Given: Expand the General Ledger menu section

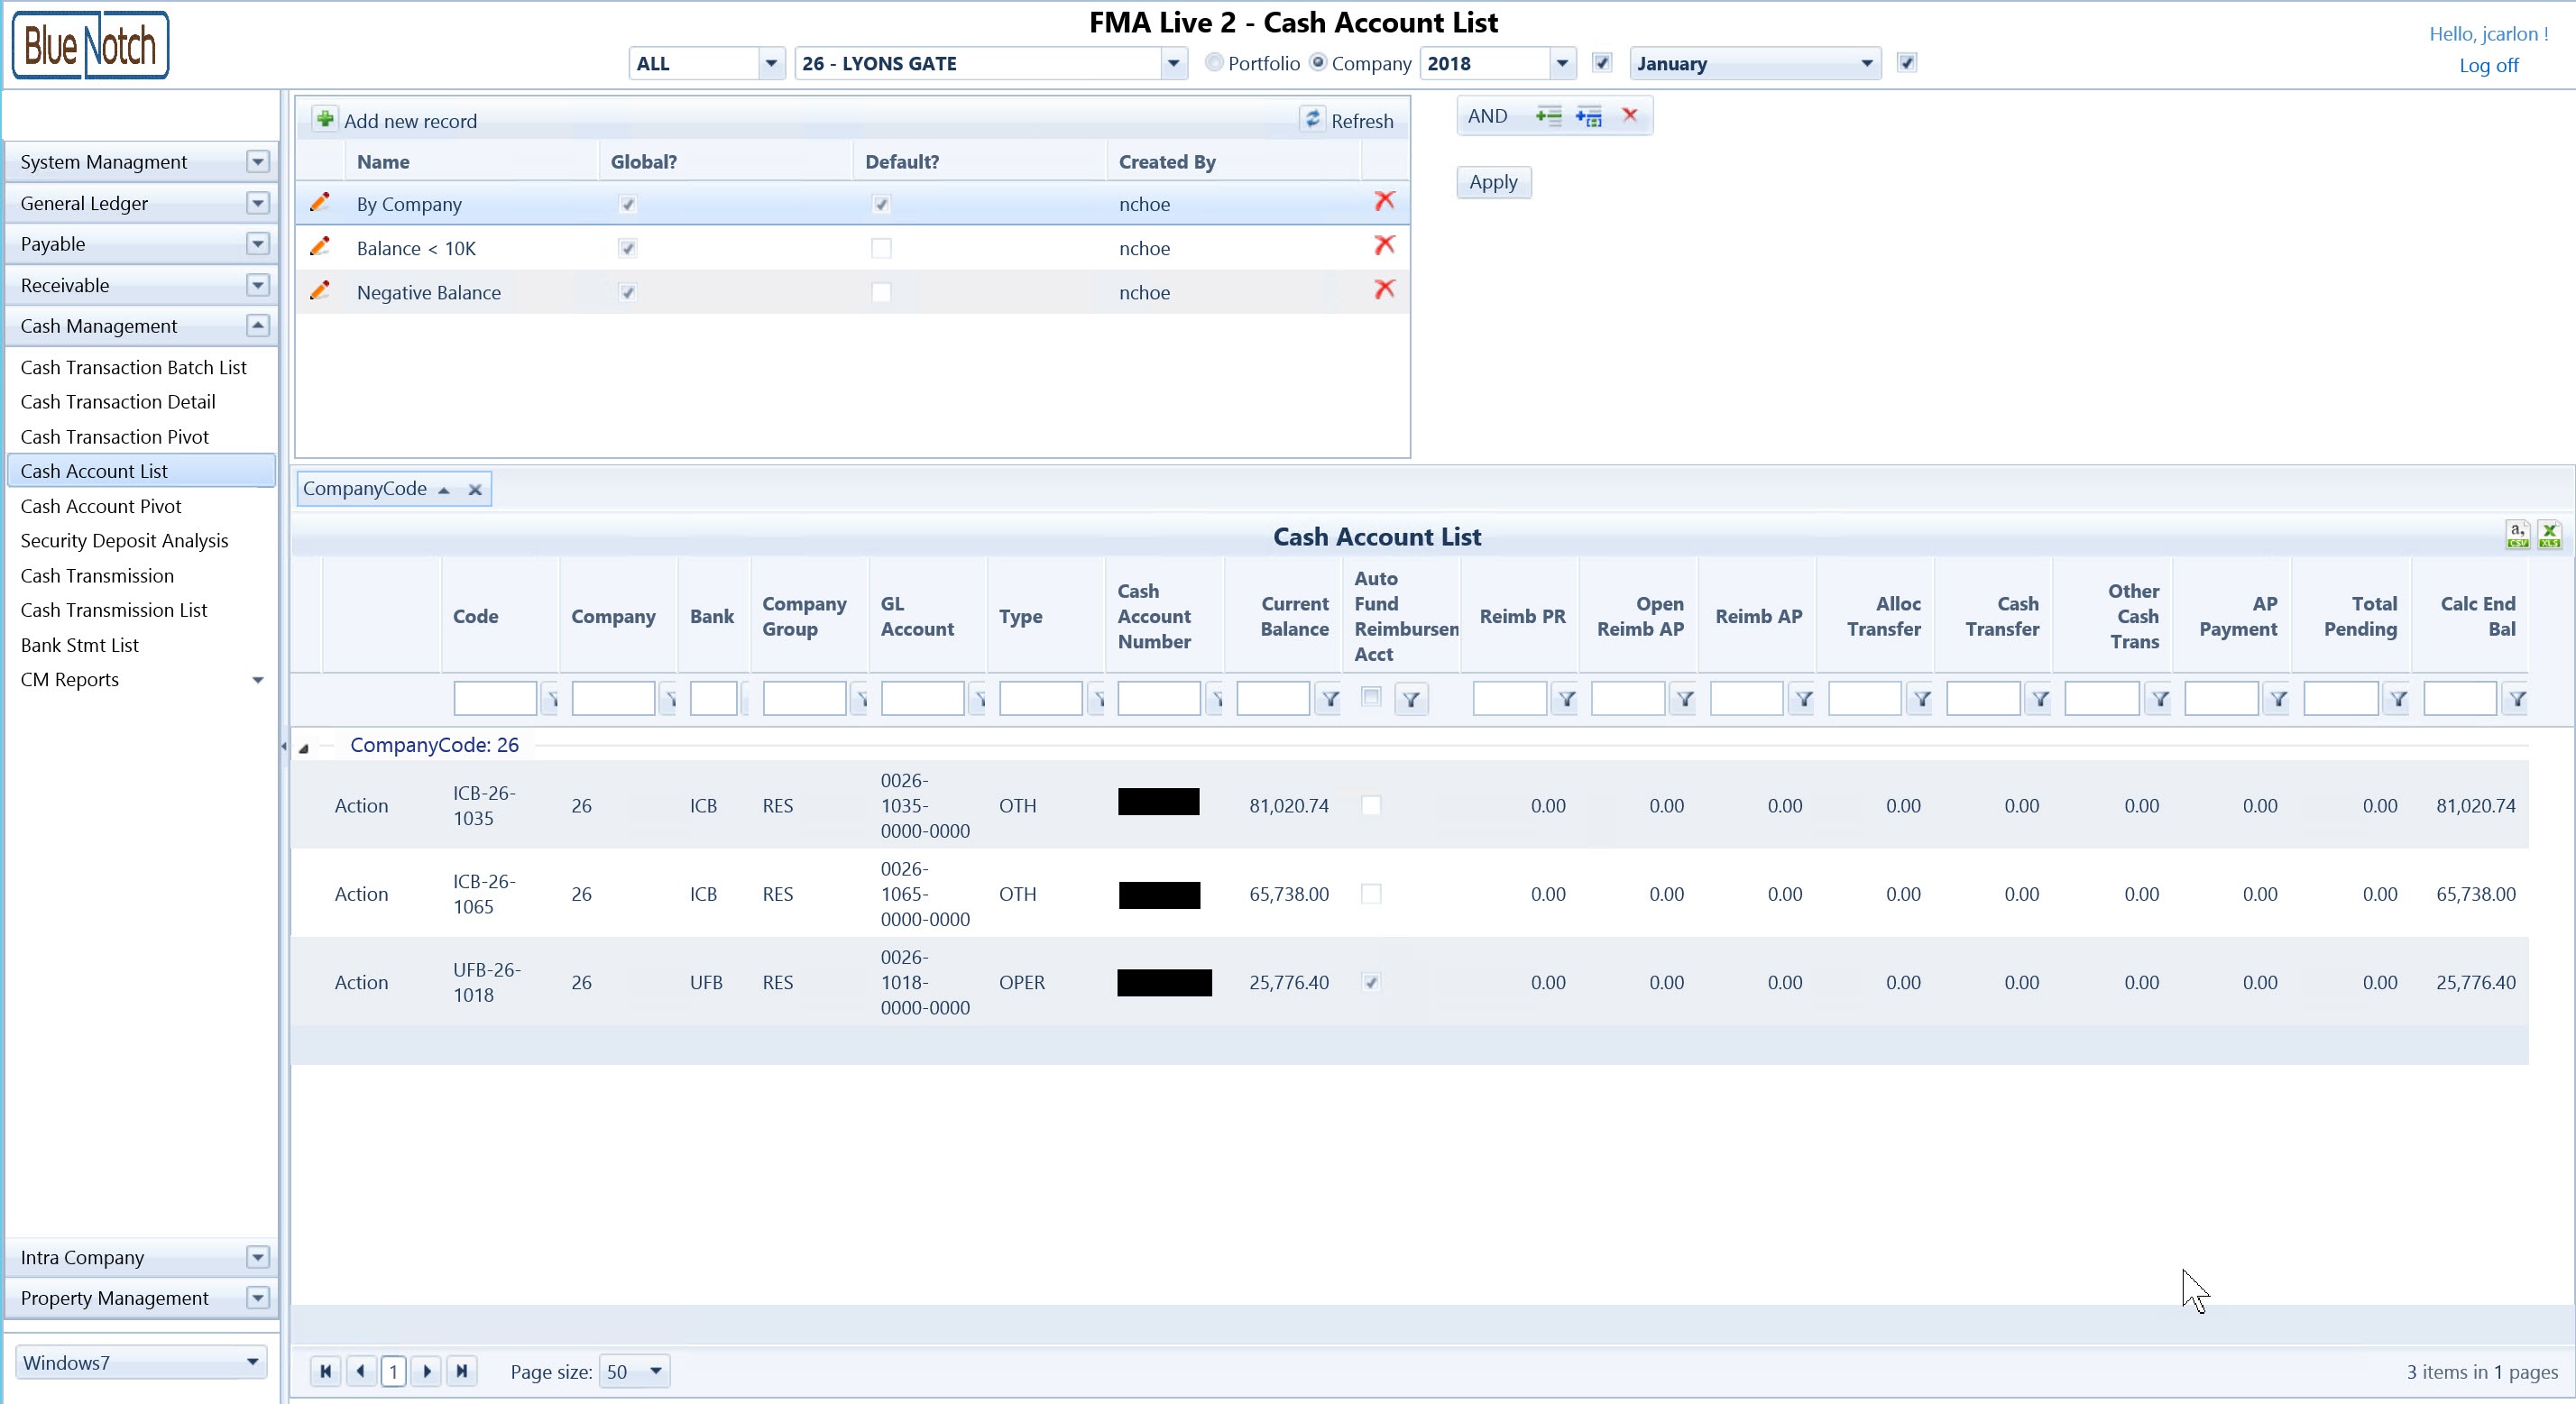Looking at the screenshot, I should tap(258, 203).
